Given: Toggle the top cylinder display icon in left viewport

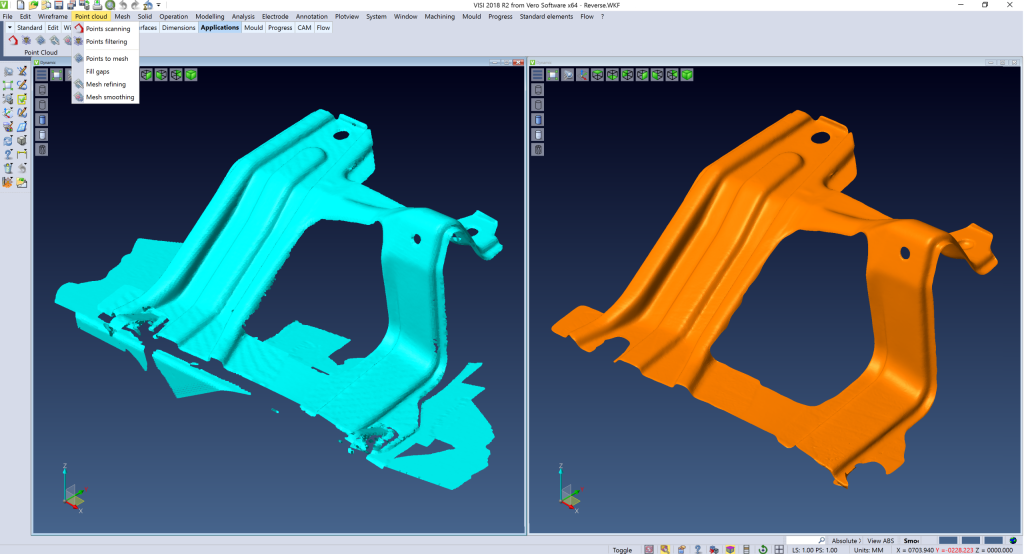Looking at the screenshot, I should 42,89.
